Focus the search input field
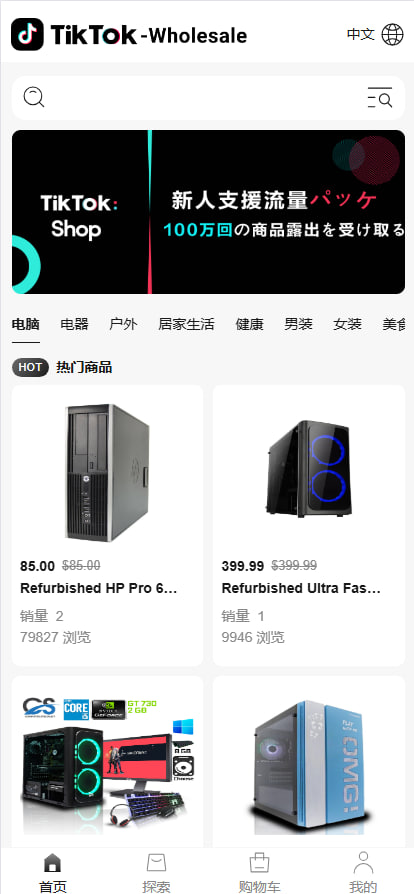 (205, 97)
